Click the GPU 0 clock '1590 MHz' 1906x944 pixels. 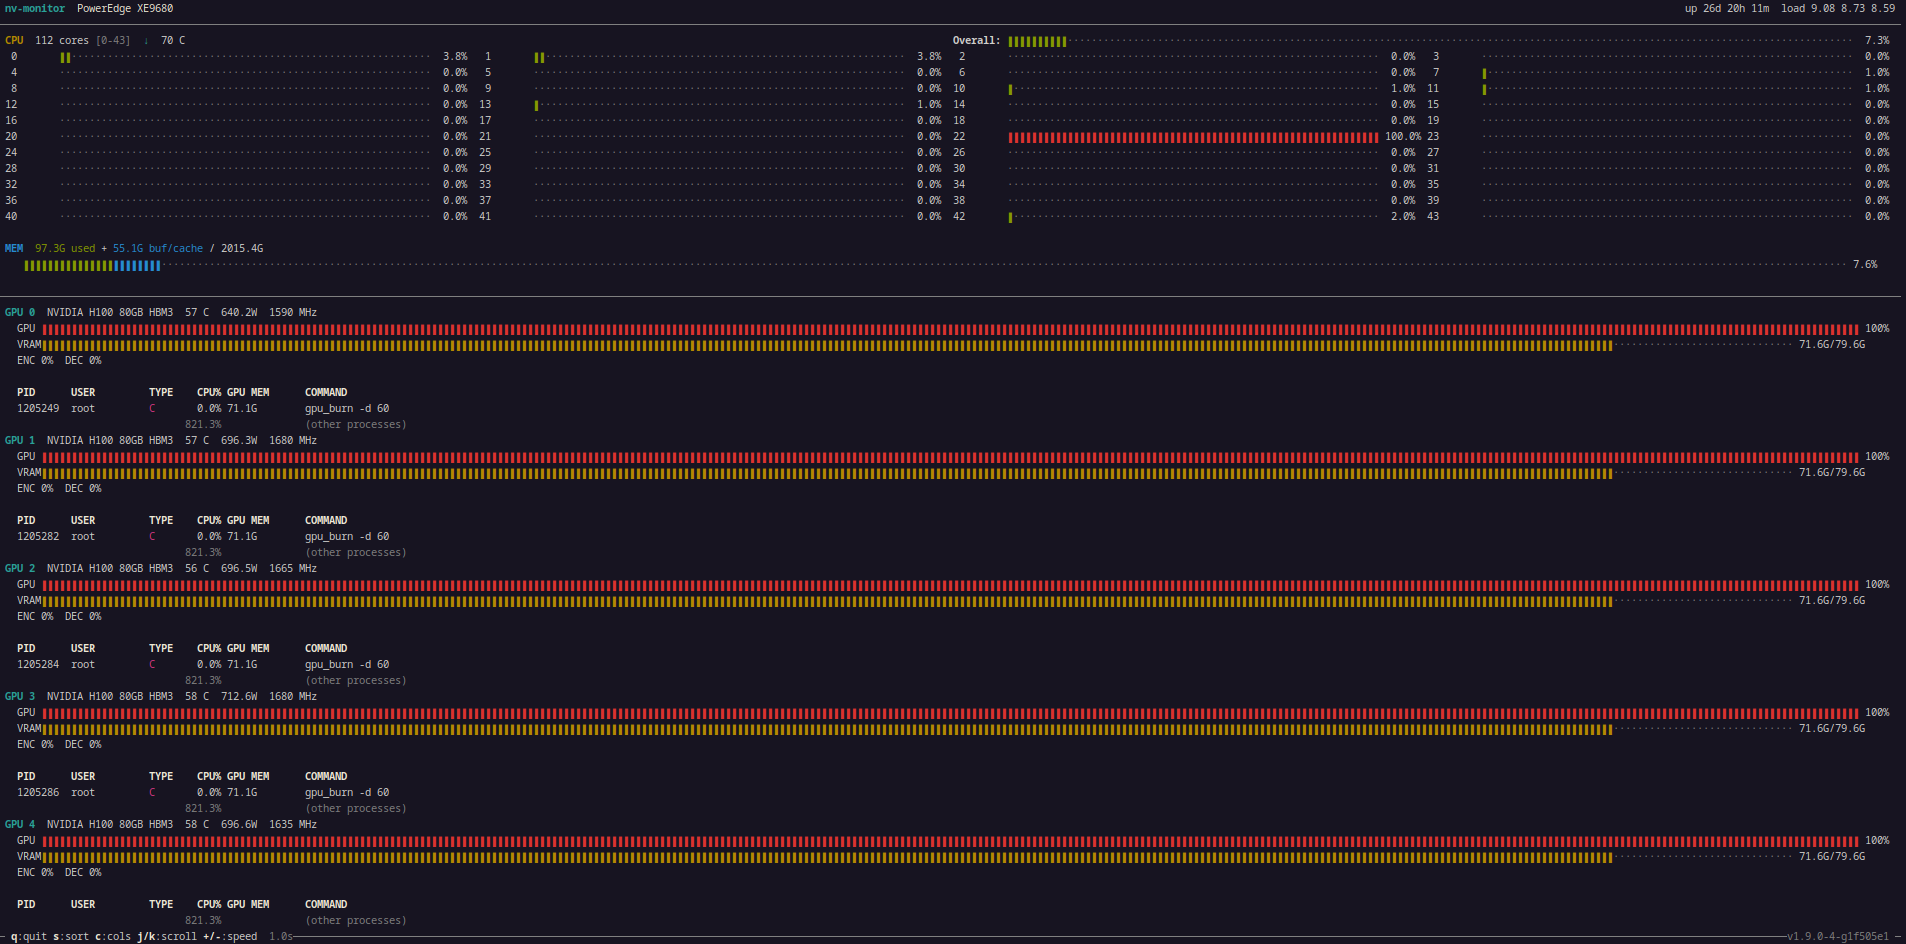coord(293,313)
